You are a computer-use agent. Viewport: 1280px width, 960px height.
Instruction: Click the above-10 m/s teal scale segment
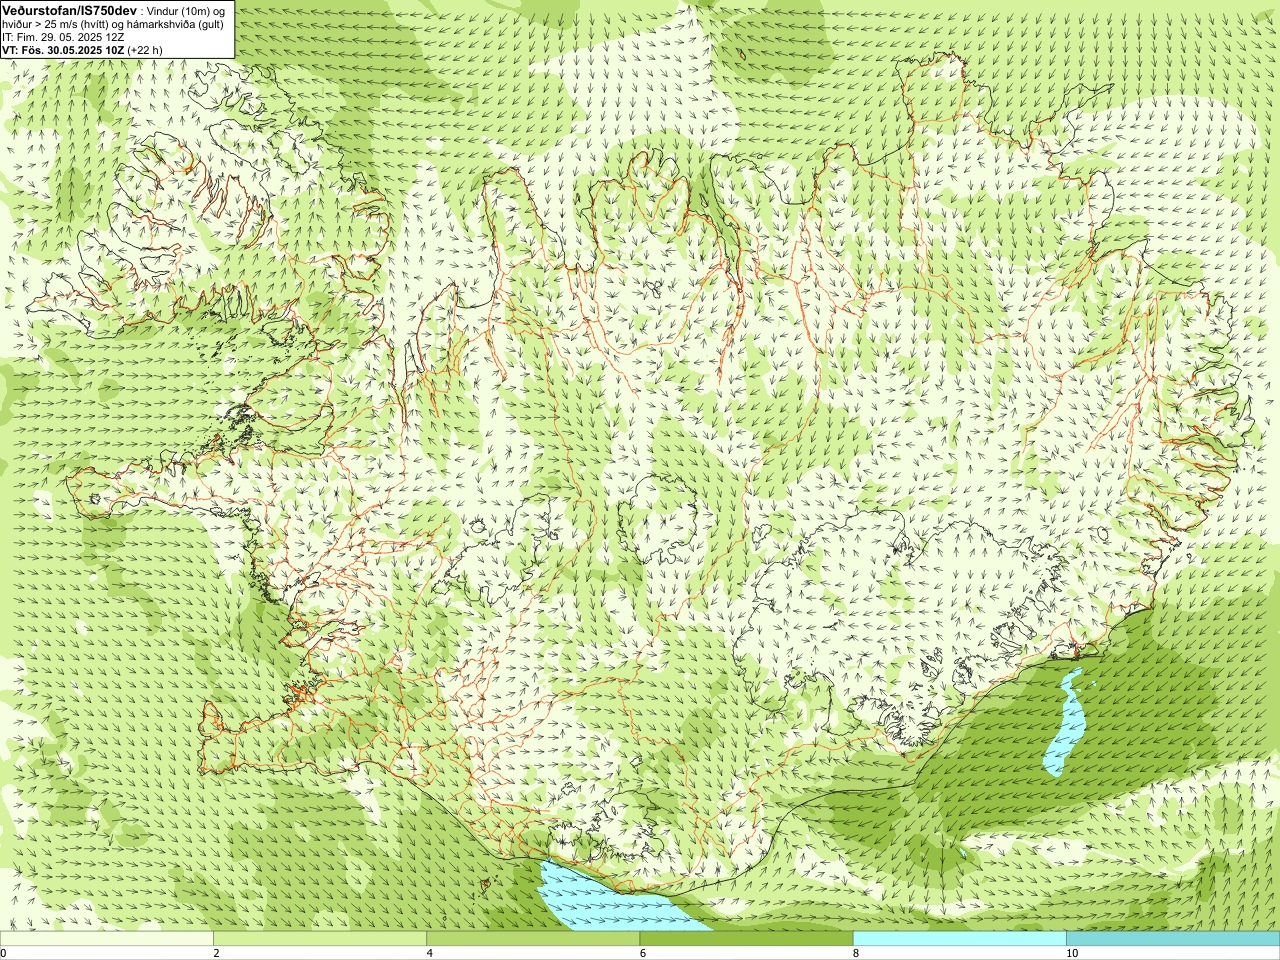click(1173, 939)
